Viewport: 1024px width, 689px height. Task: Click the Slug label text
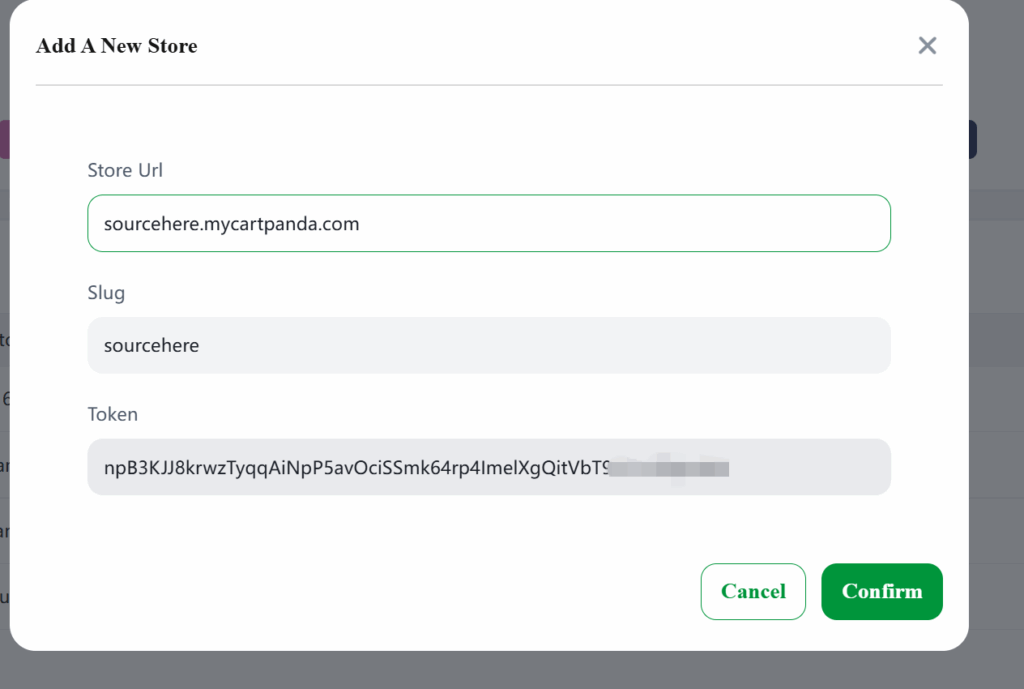106,293
